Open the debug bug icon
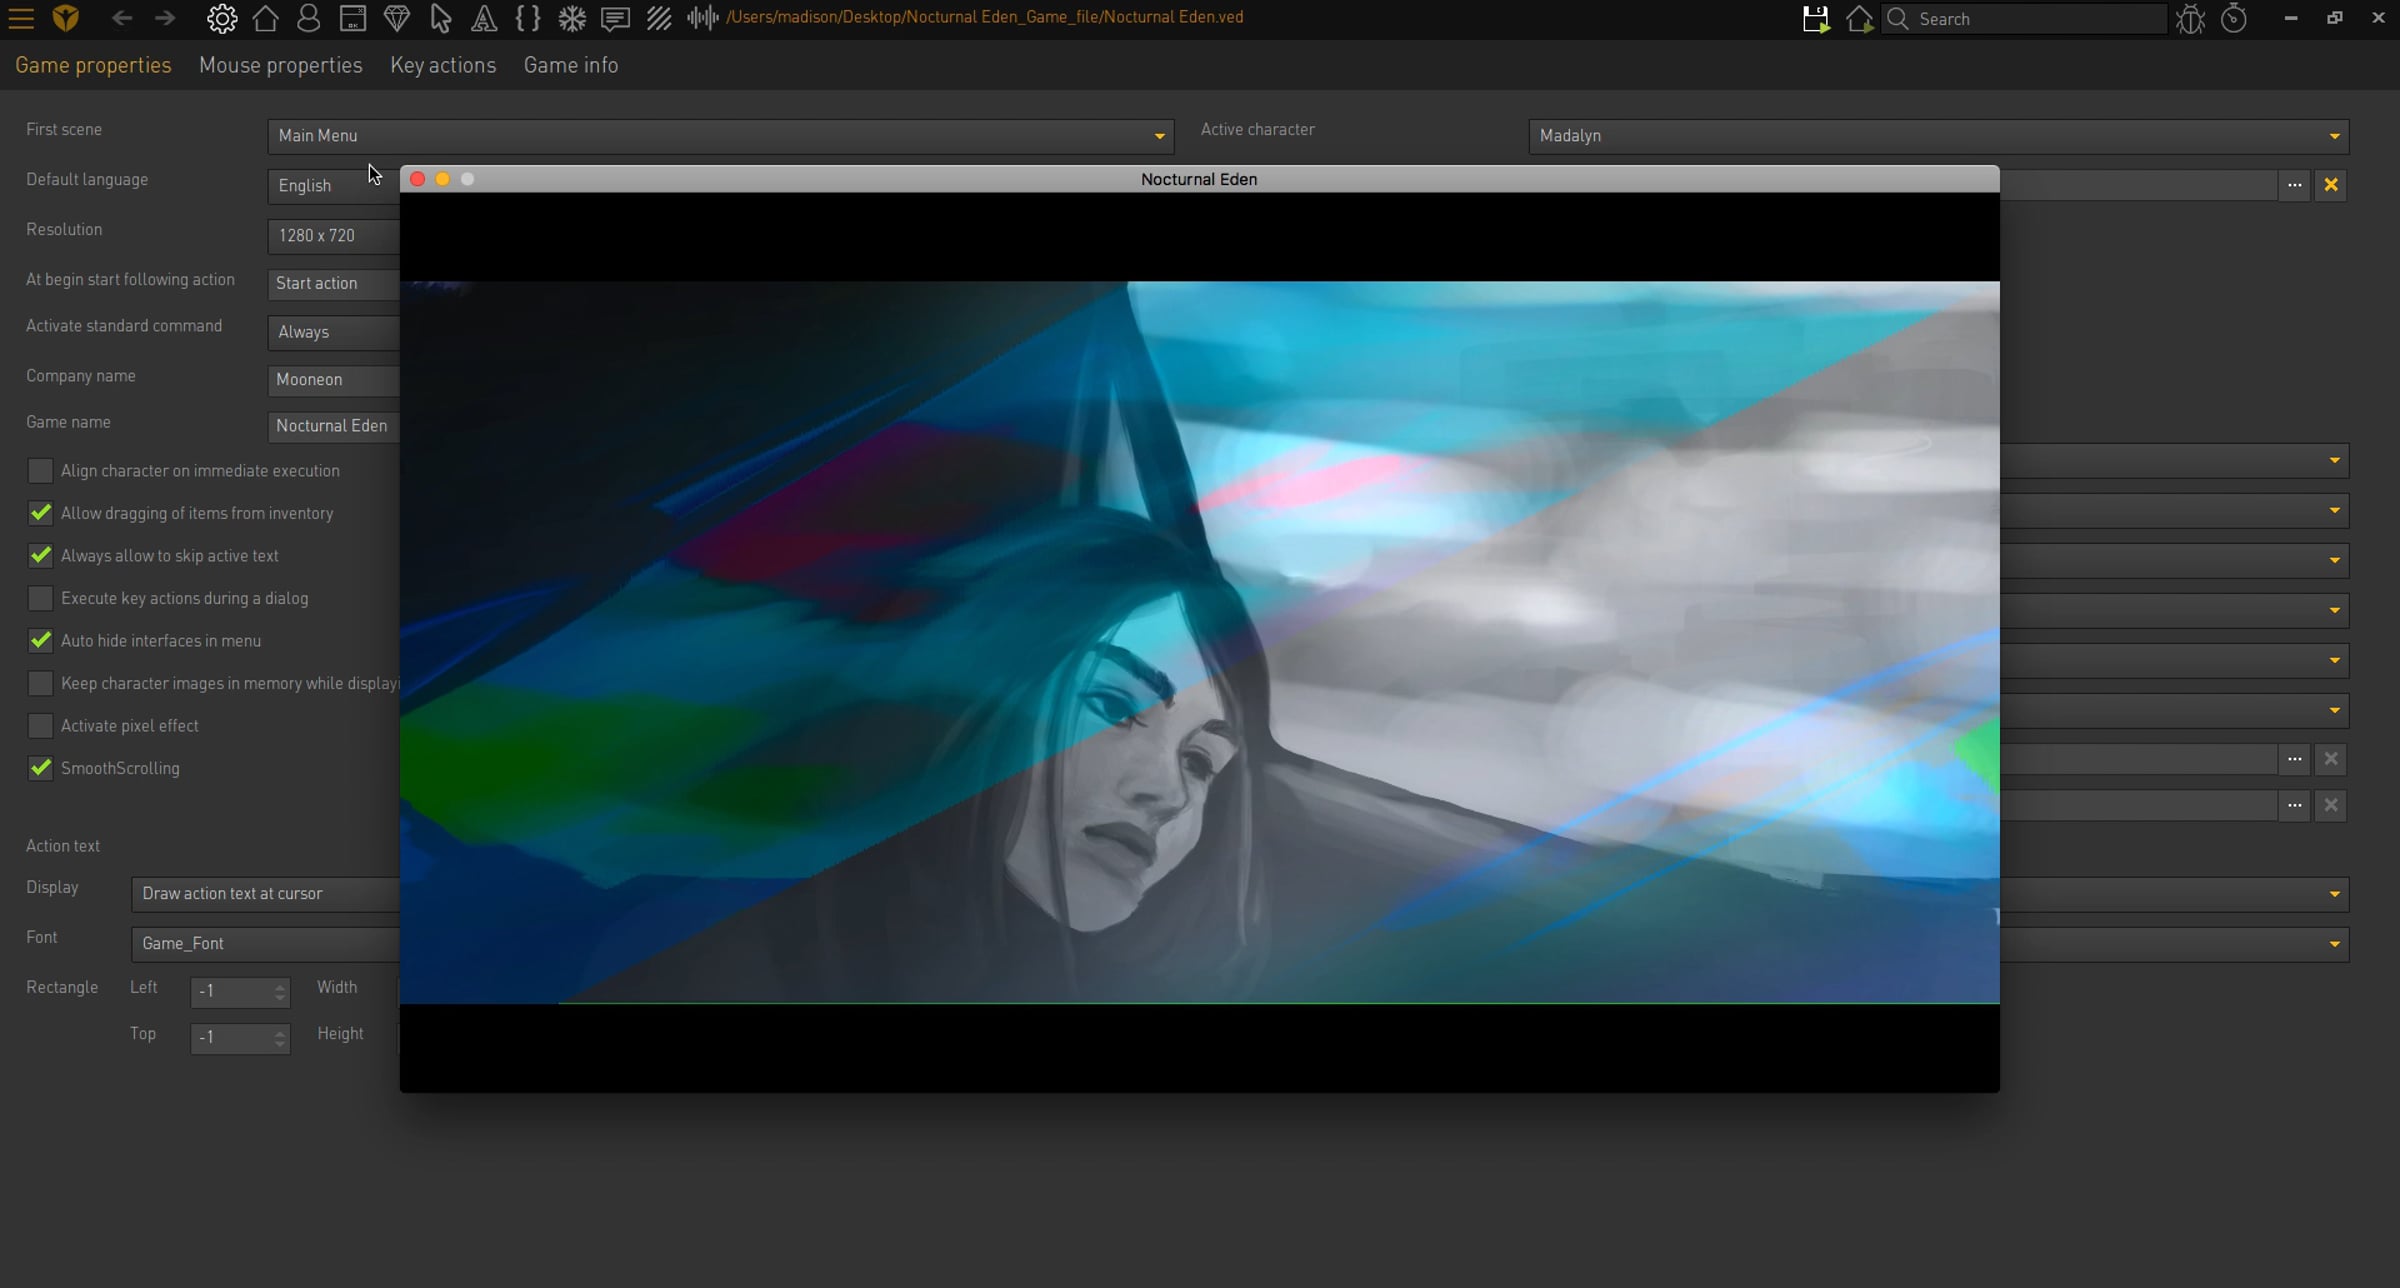Viewport: 2400px width, 1288px height. click(x=2190, y=19)
